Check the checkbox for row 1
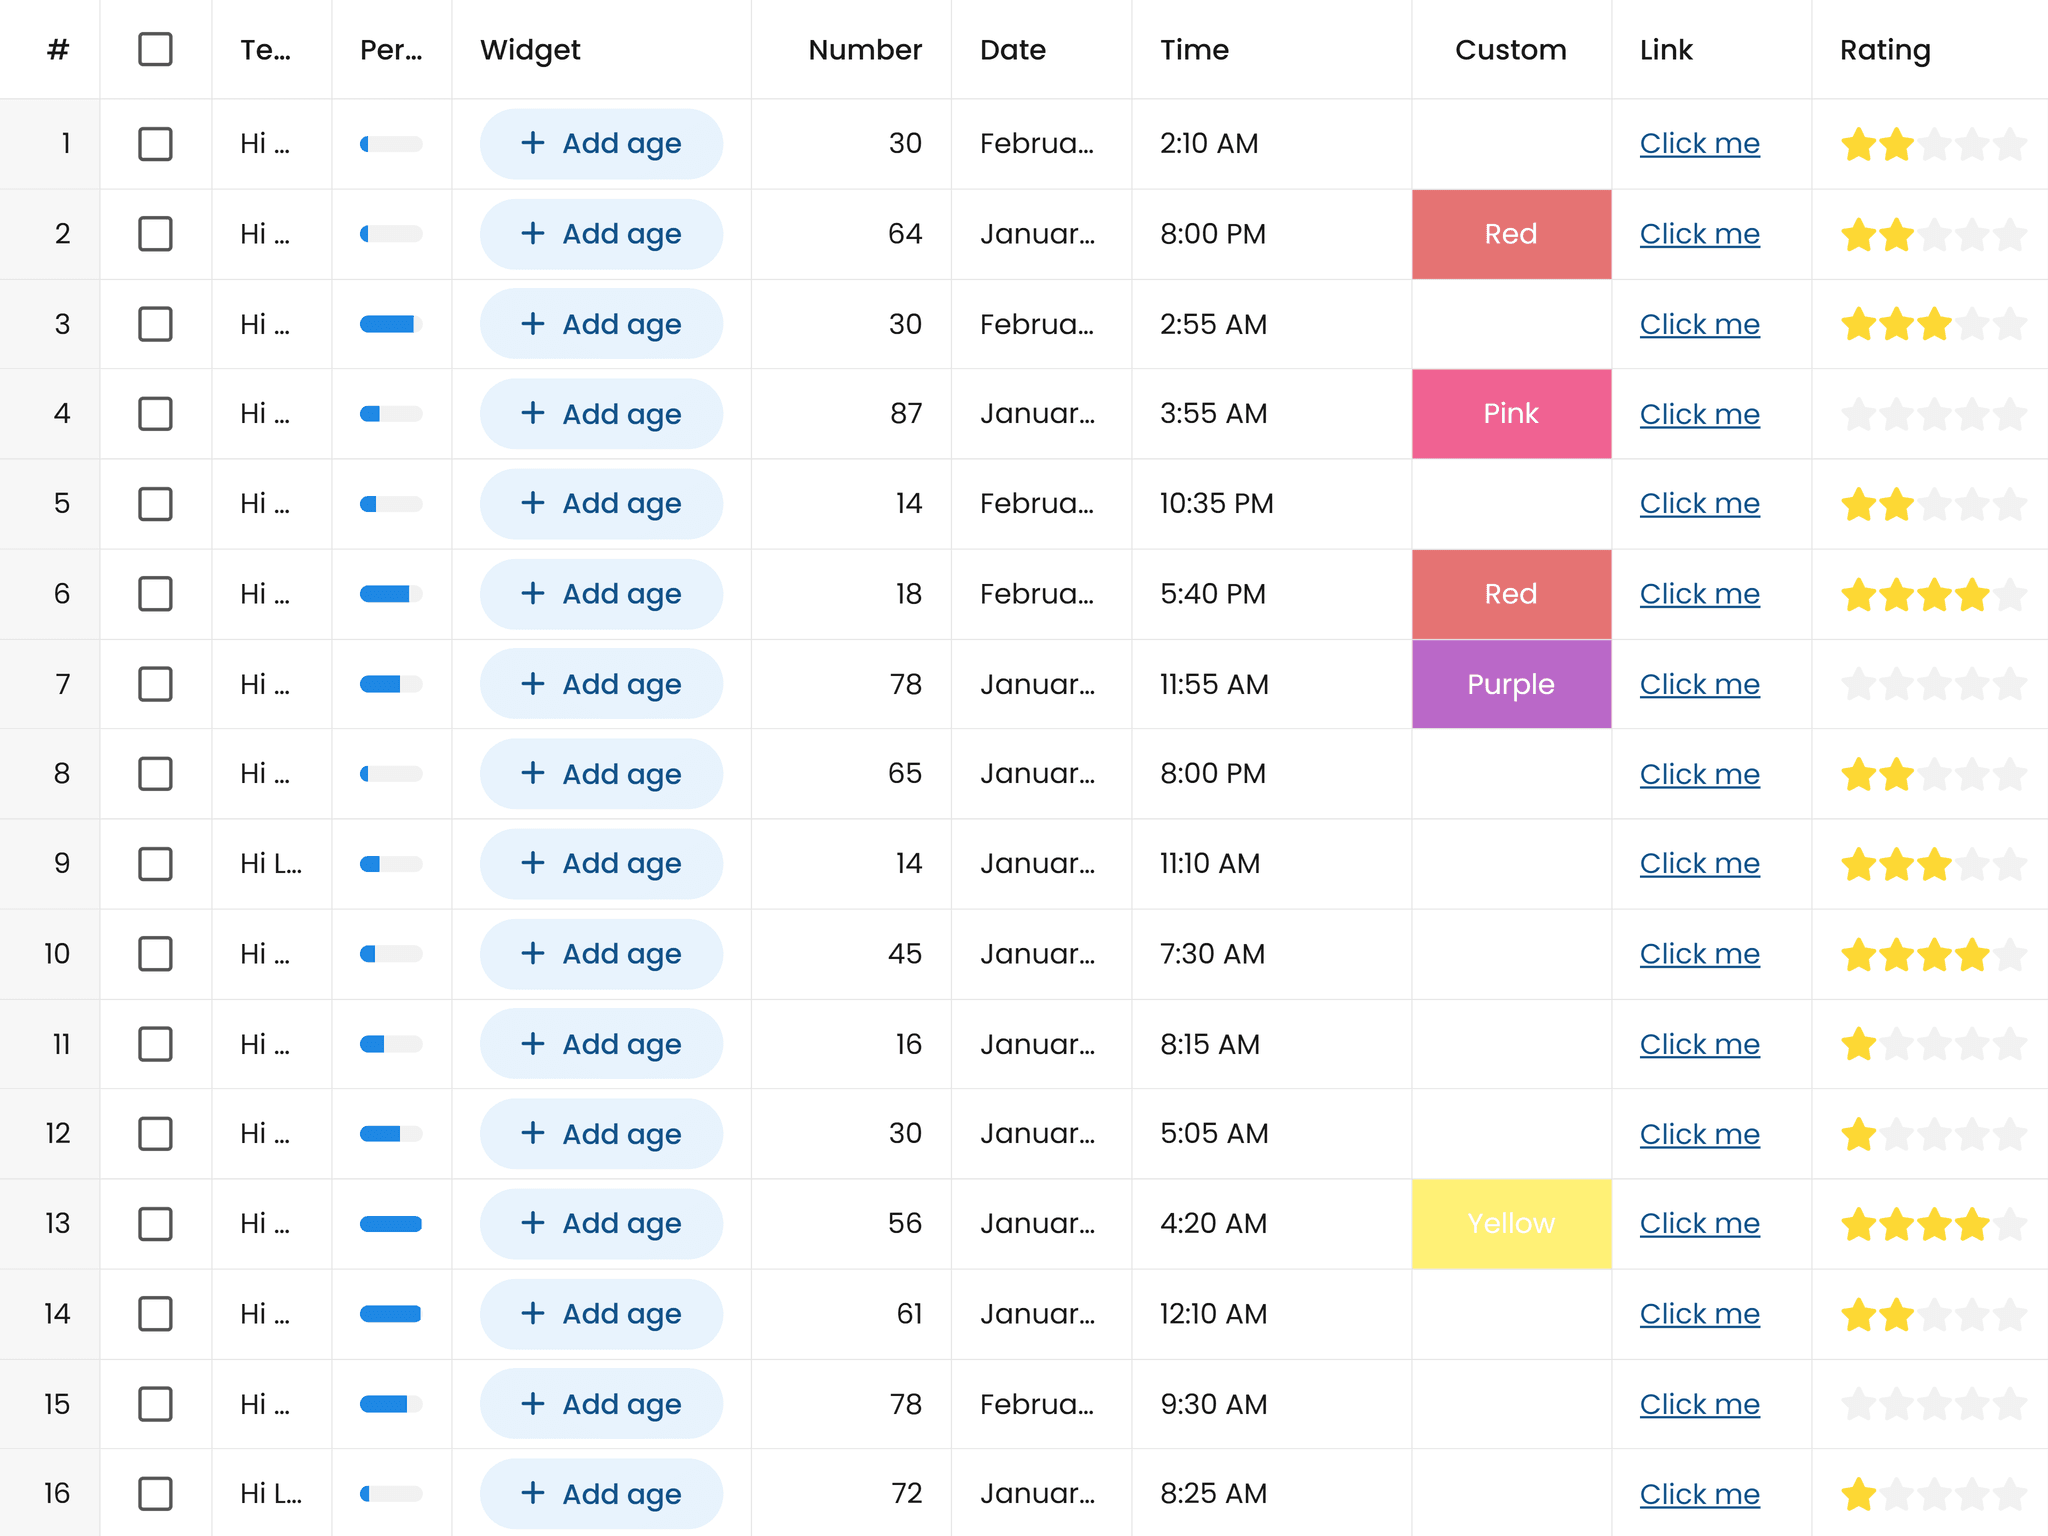The image size is (2048, 1536). [156, 143]
